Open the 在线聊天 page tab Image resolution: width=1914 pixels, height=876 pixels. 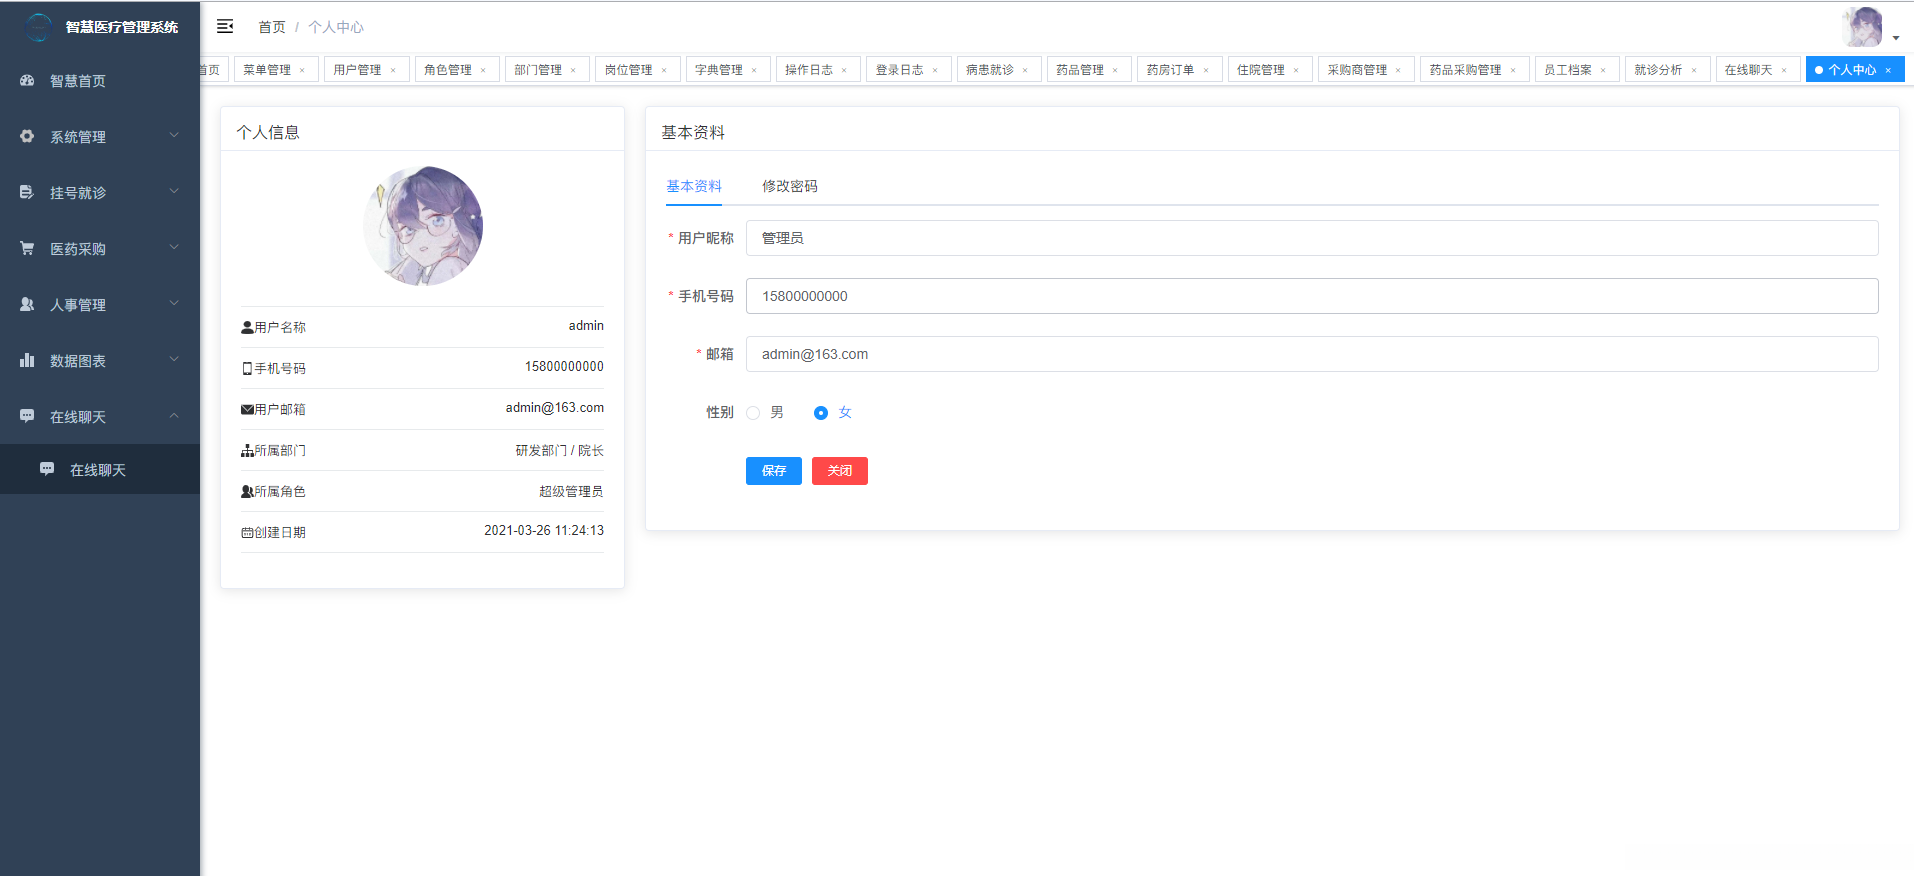[1758, 70]
